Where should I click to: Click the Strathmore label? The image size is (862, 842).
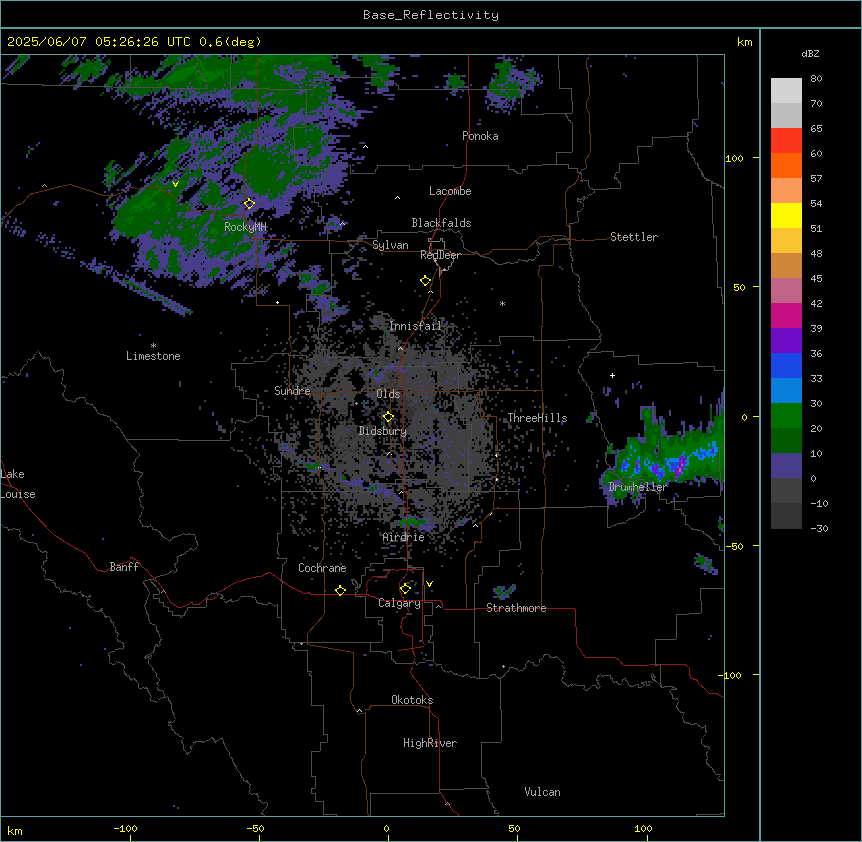[516, 608]
